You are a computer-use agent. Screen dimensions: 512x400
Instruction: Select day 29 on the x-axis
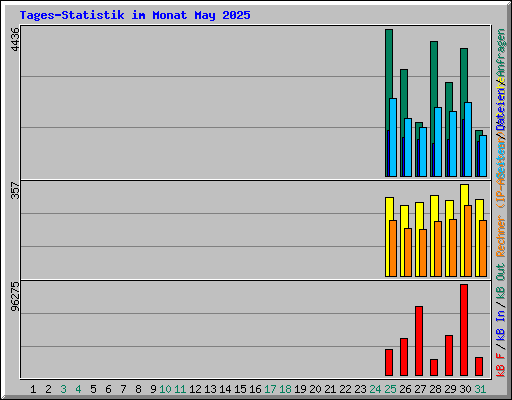(450, 389)
